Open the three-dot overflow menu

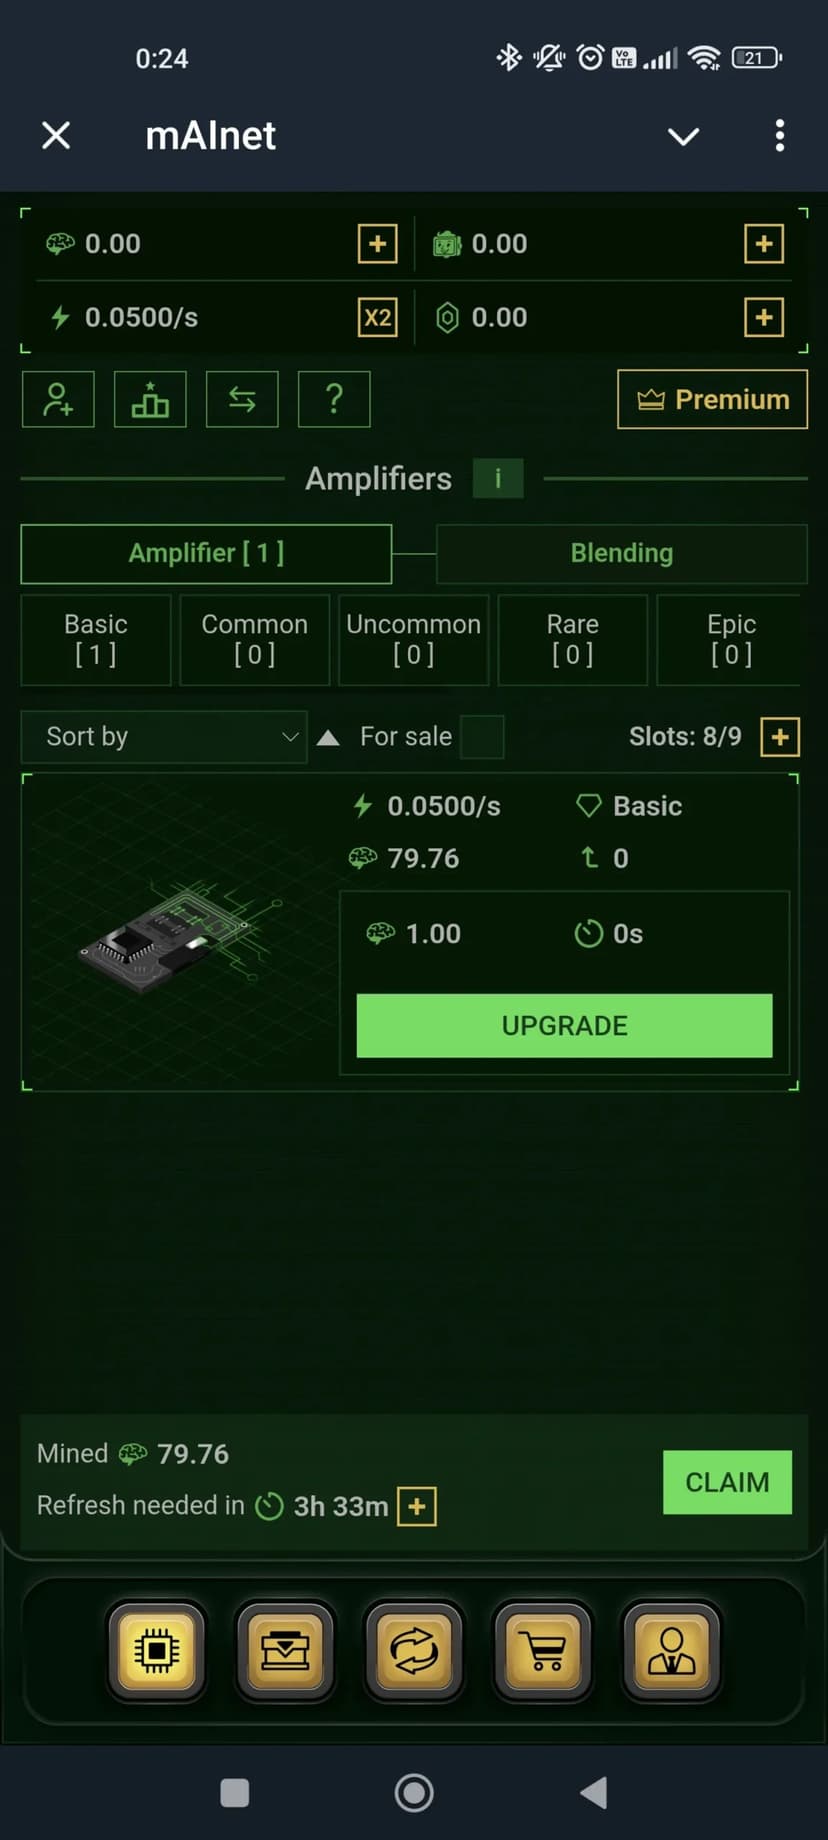[780, 136]
